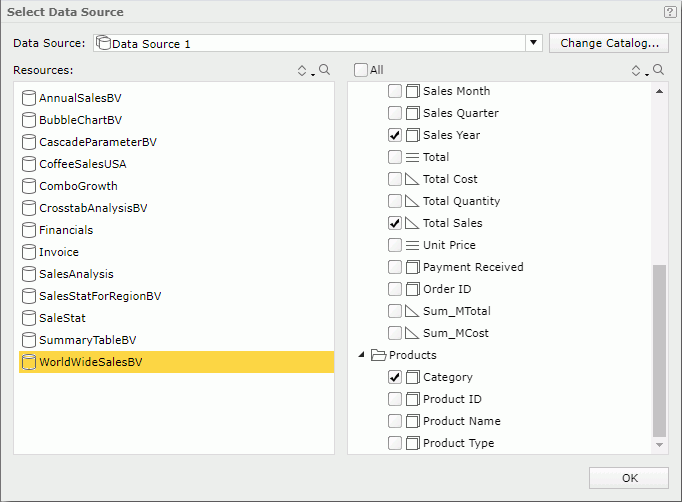Click the Sales Month dimension icon
The height and width of the screenshot is (502, 682).
pos(413,91)
